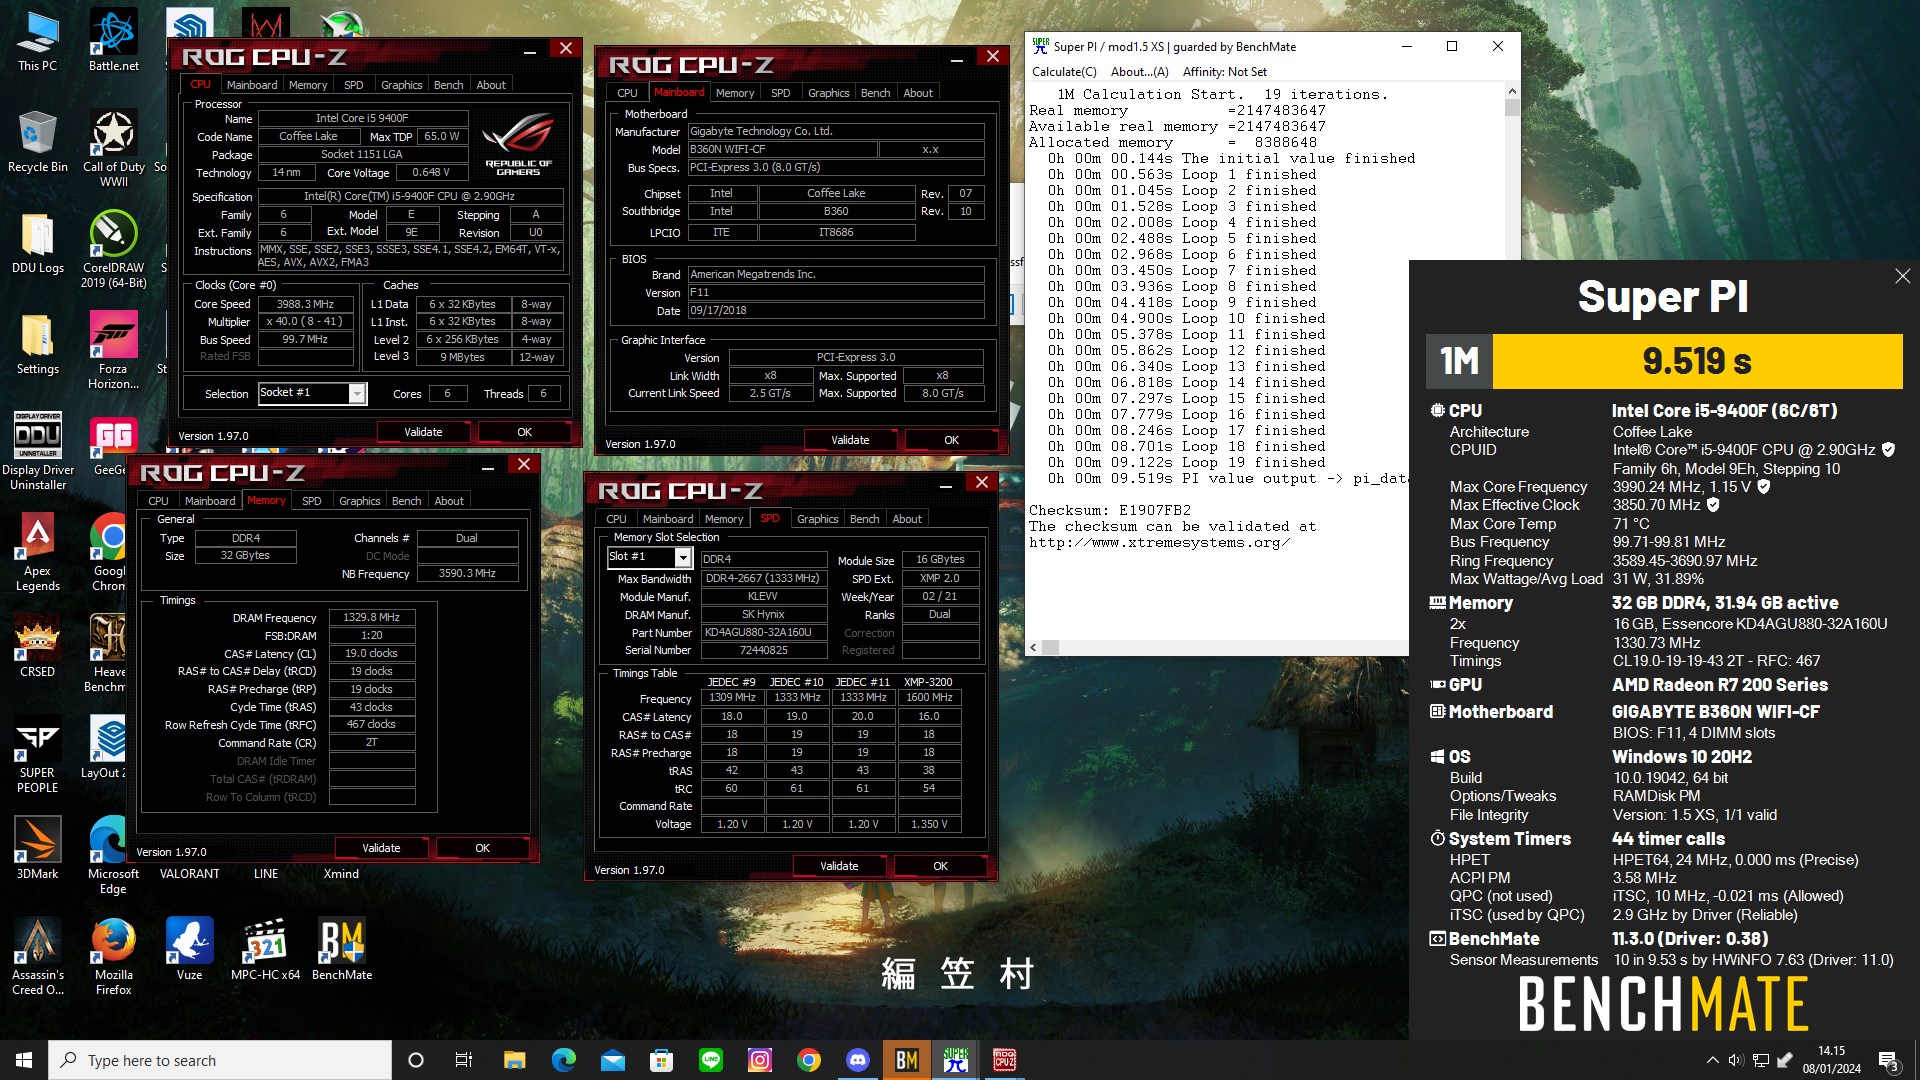Launch Vuze desktop shortcut

point(189,949)
